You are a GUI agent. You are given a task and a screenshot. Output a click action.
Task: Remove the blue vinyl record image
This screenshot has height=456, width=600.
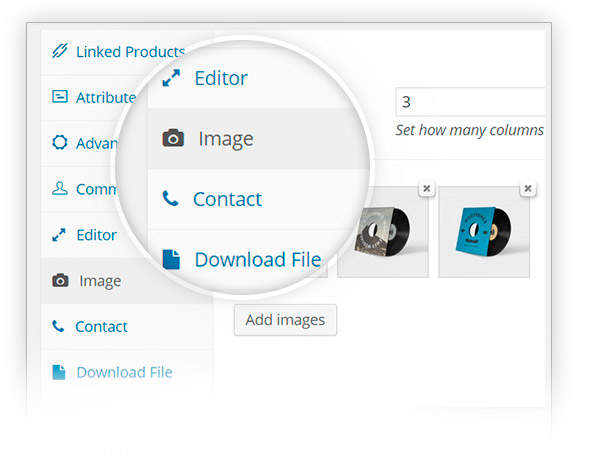pyautogui.click(x=528, y=188)
